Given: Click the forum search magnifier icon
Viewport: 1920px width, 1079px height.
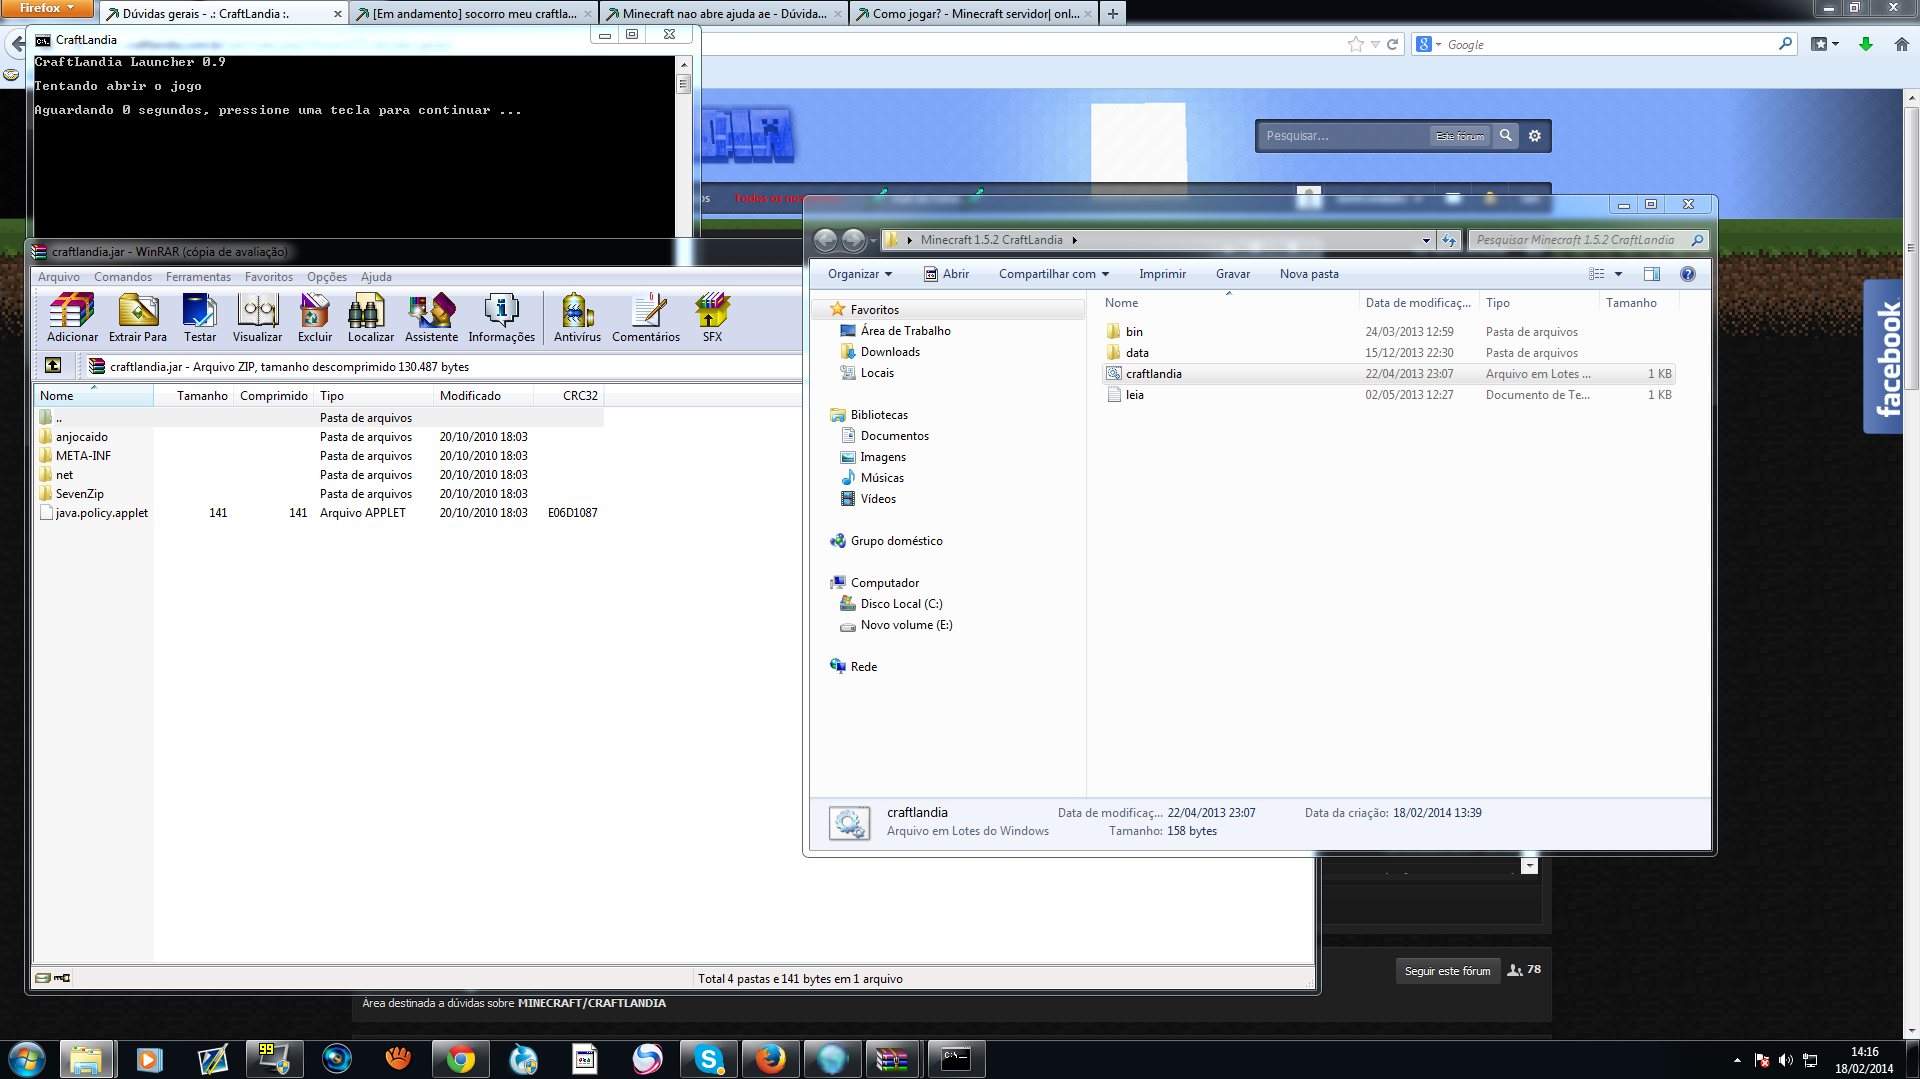Looking at the screenshot, I should [x=1506, y=135].
